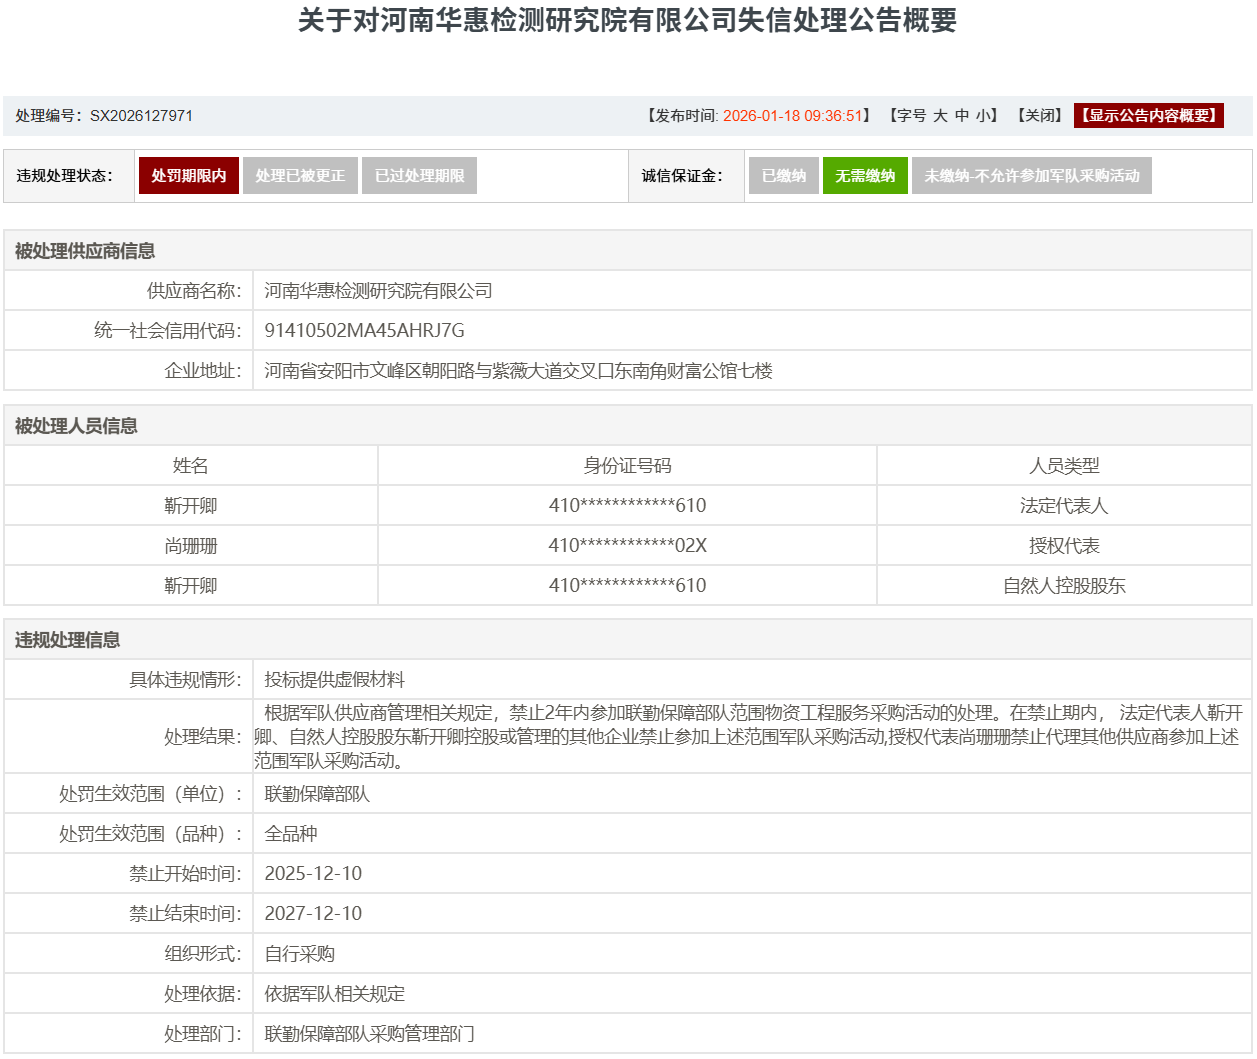Select the 已过处理期限 status tag
1257x1059 pixels.
point(419,176)
